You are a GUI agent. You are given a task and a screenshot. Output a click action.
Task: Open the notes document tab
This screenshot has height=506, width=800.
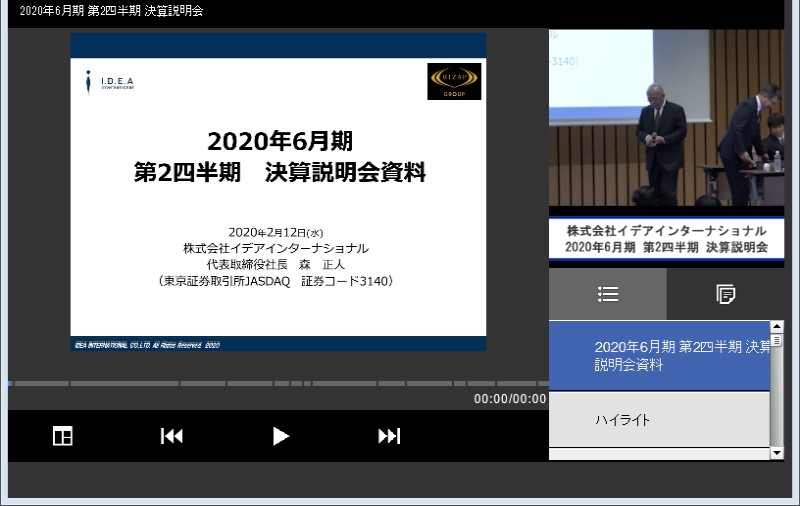[x=726, y=294]
